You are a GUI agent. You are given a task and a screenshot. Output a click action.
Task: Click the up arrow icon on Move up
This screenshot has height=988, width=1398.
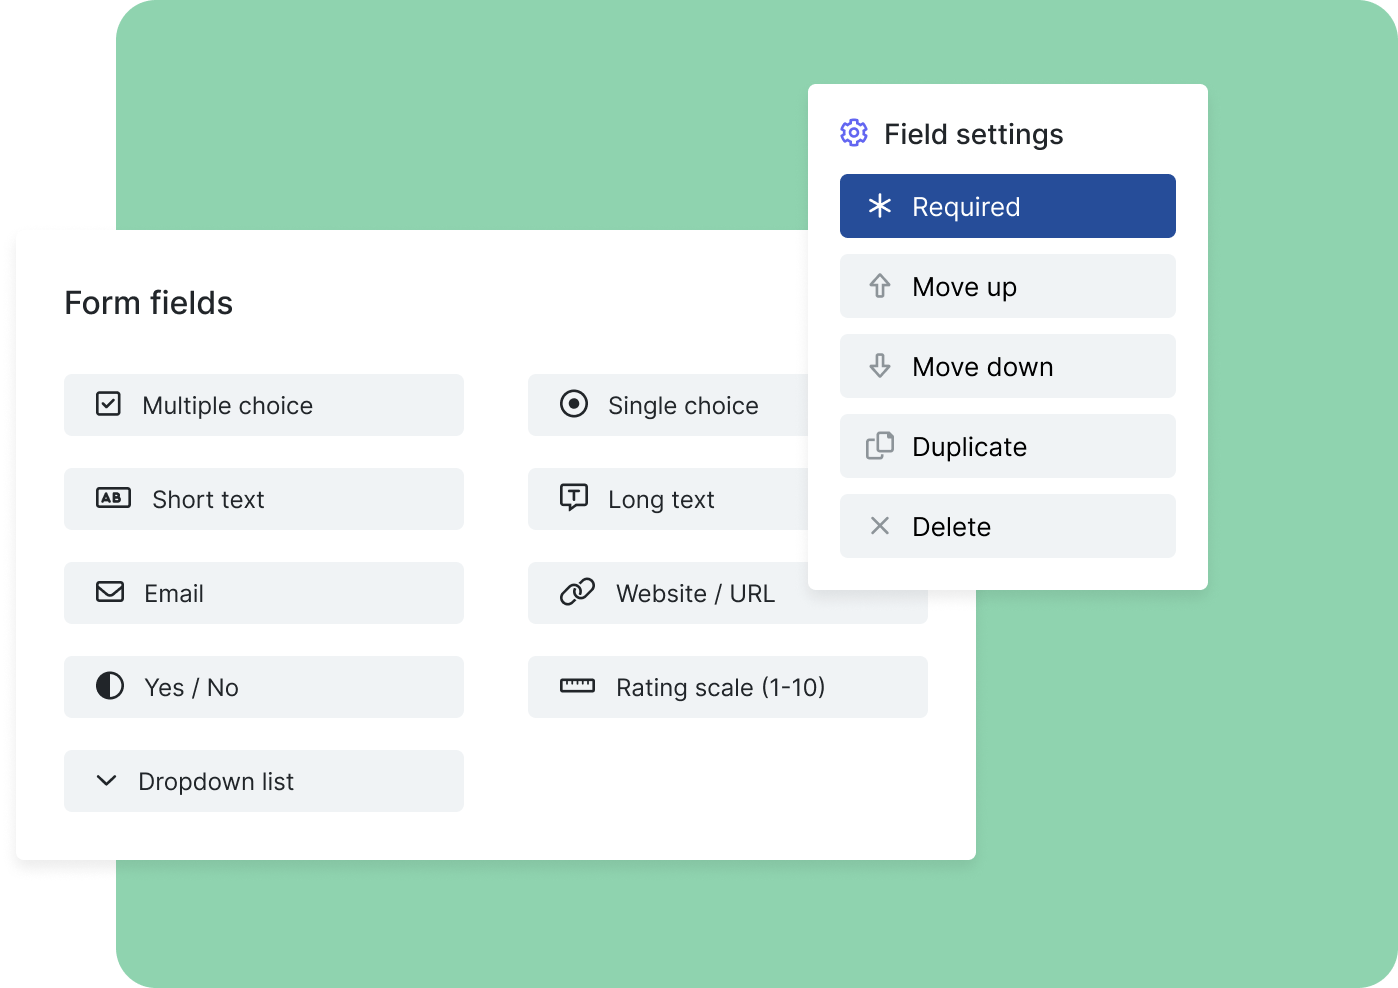[880, 286]
